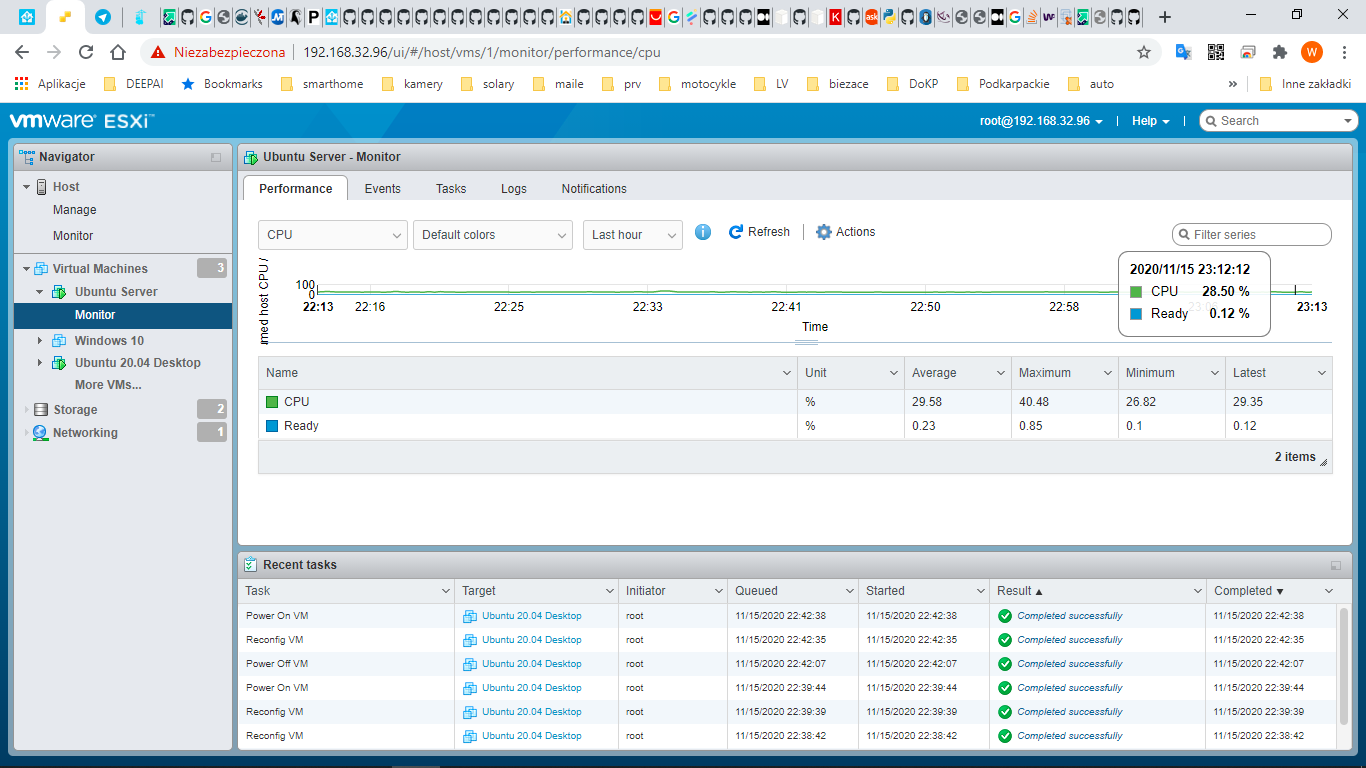Viewport: 1366px width, 768px height.
Task: Click the blue Ready series color swatch
Action: tap(272, 426)
